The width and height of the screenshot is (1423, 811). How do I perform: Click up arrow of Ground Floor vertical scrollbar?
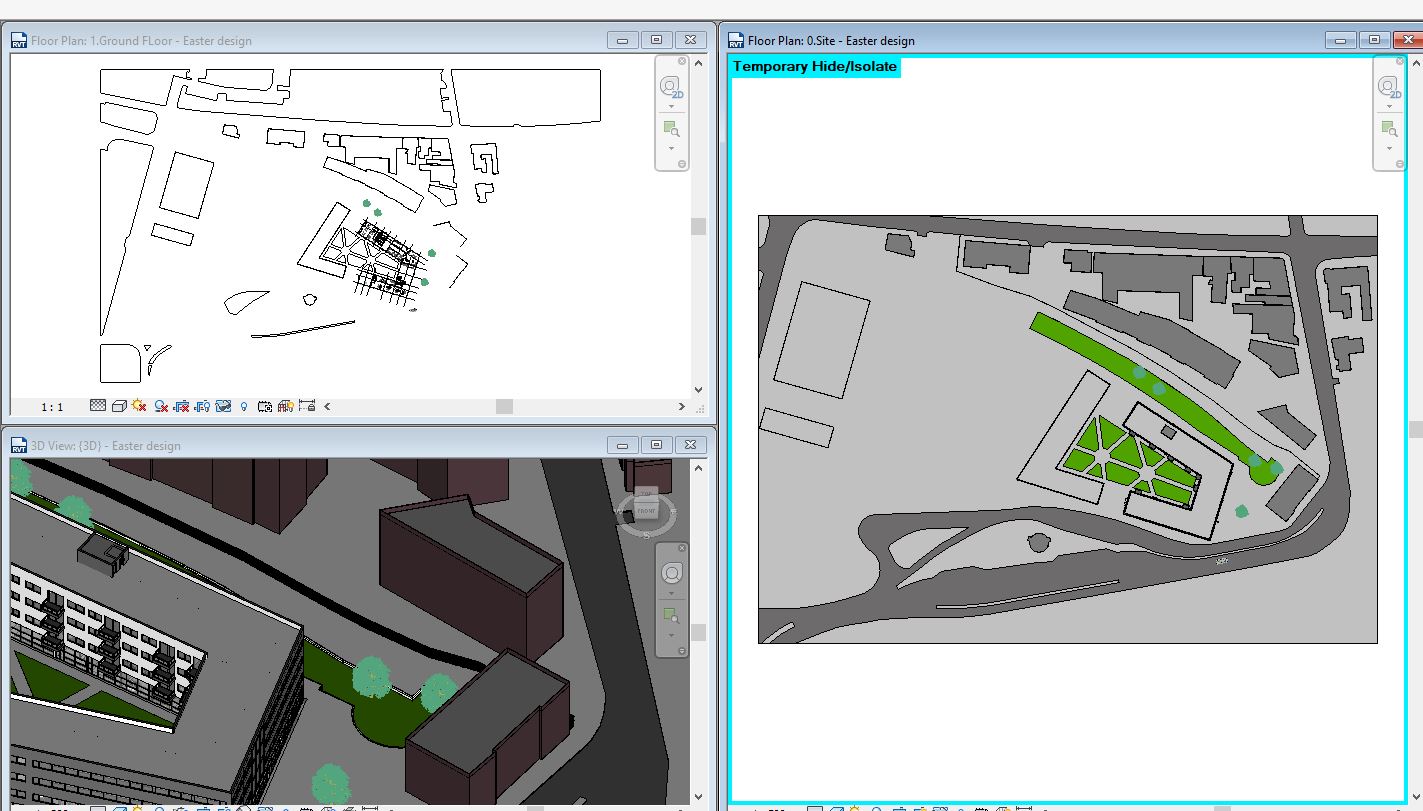[x=698, y=62]
